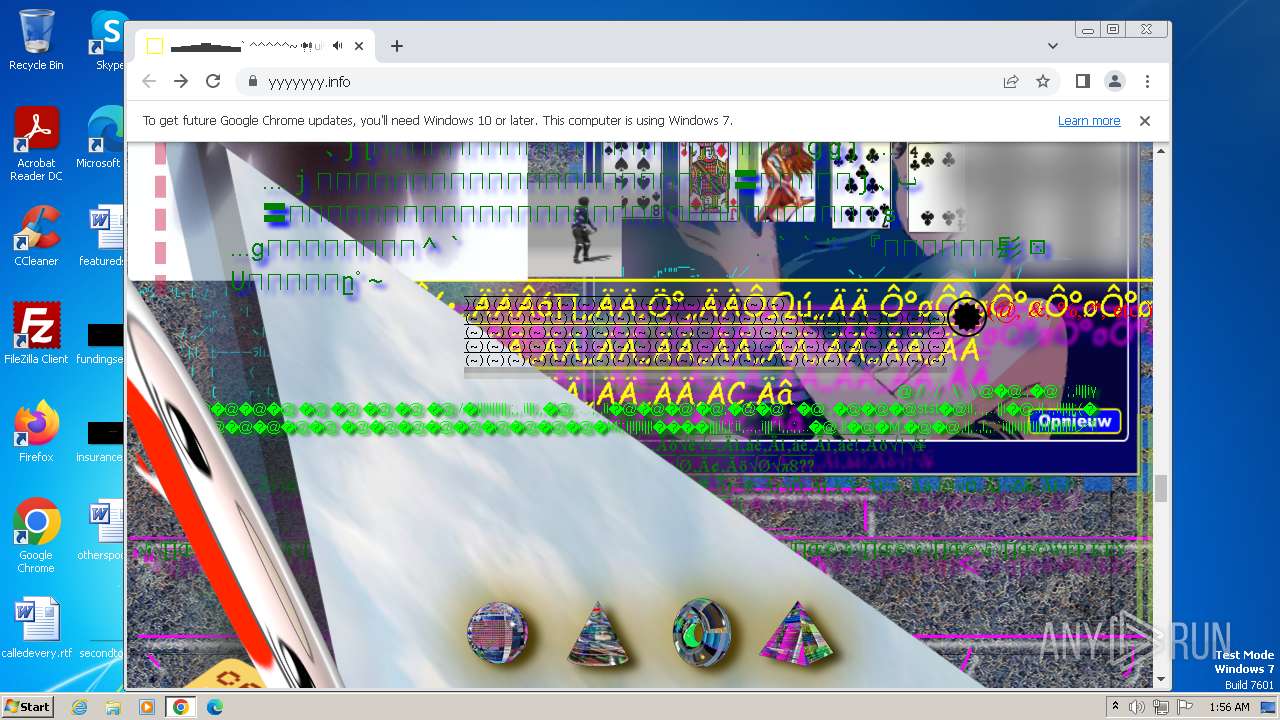
Task: Open the Google Chrome desktop icon
Action: click(x=36, y=536)
